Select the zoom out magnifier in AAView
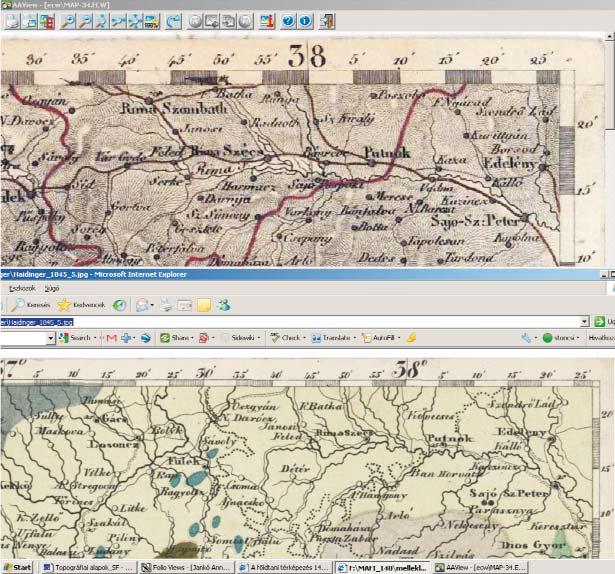615x574 pixels. click(84, 21)
